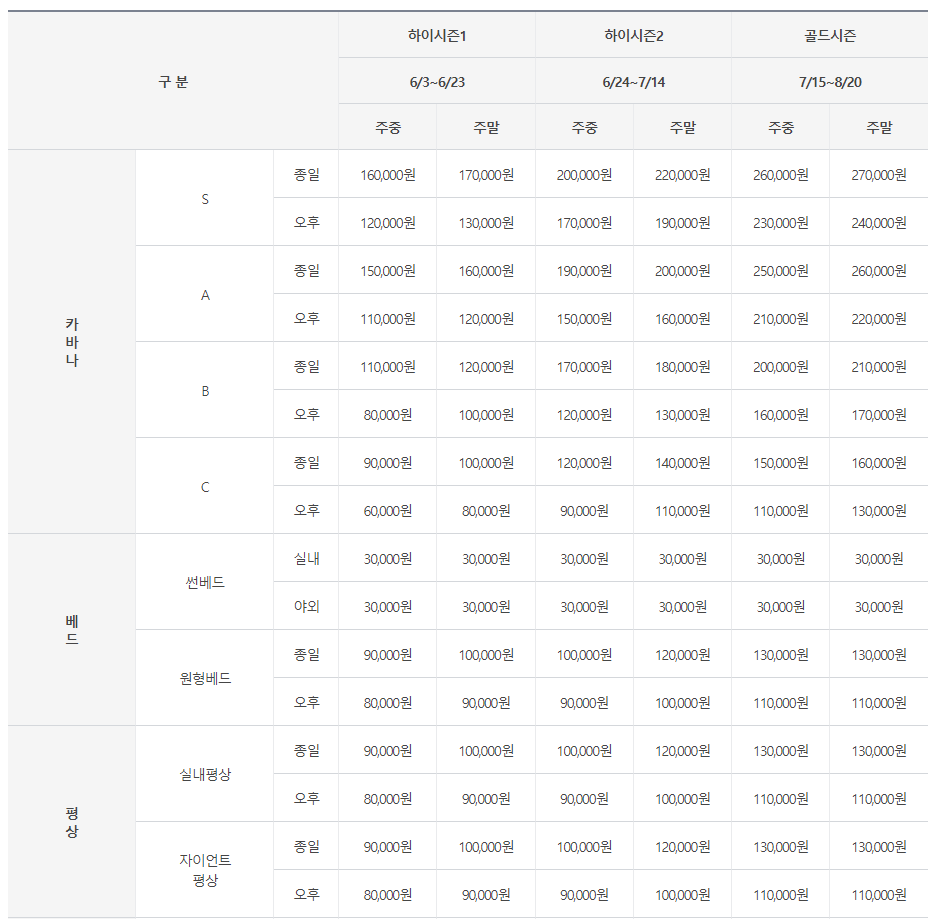Viewport: 939px width, 919px height.
Task: Select 원형베드 오후 하이시즌1 주중 price 80,000원
Action: point(387,703)
